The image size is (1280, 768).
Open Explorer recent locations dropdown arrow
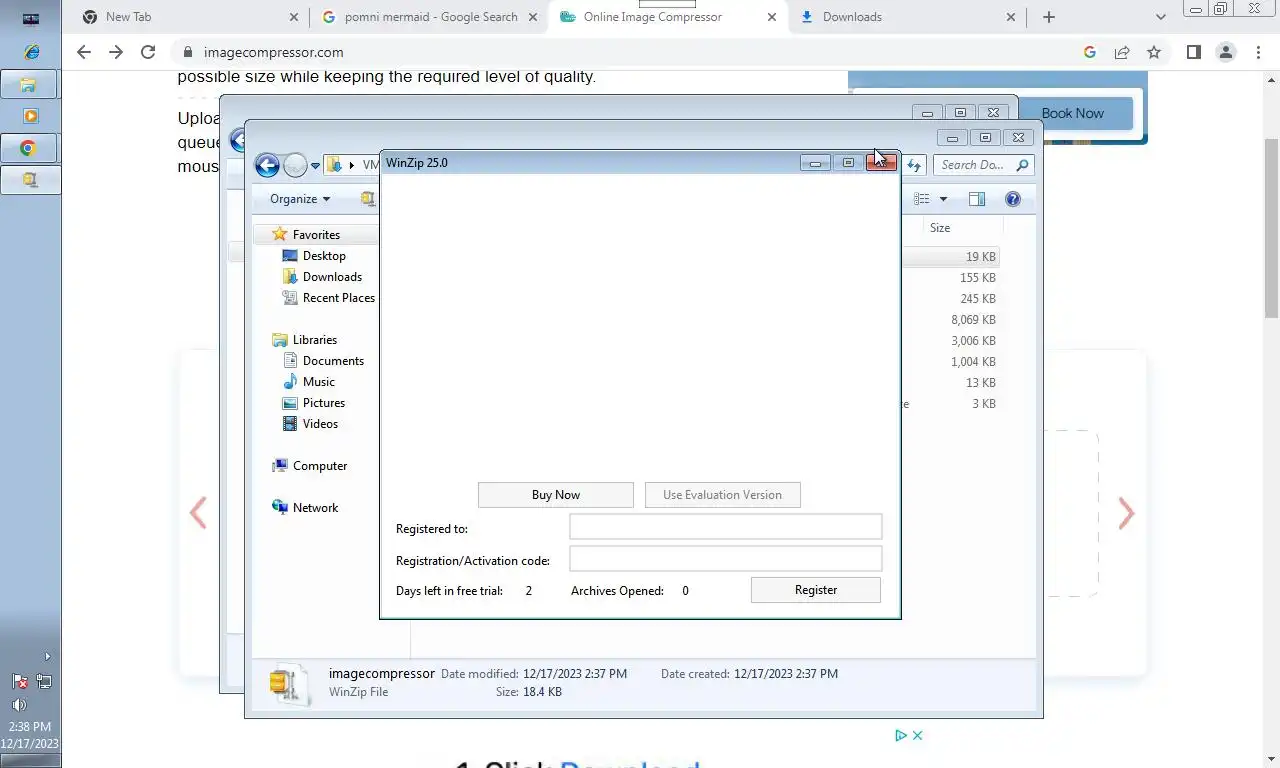[315, 166]
